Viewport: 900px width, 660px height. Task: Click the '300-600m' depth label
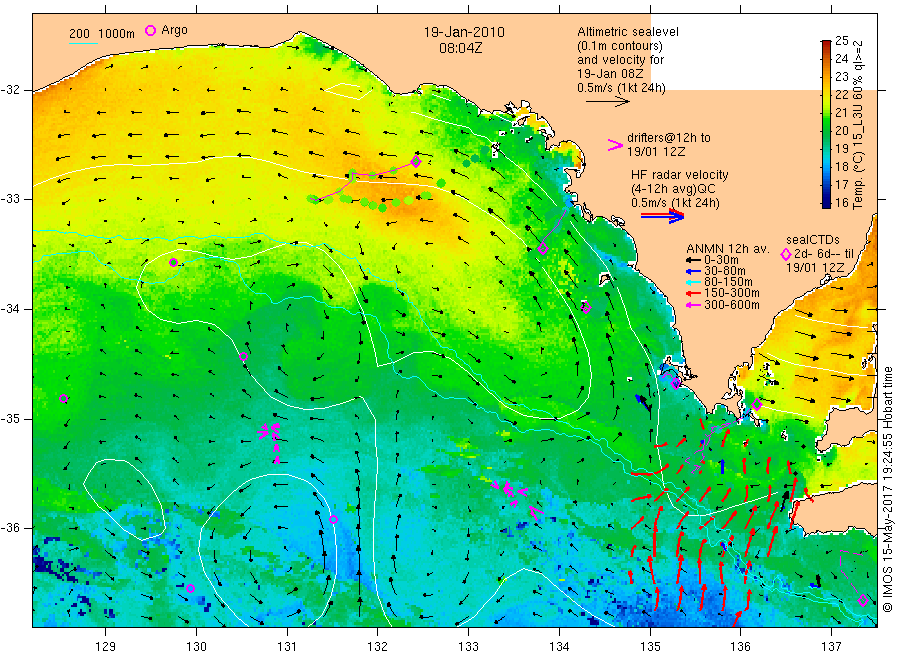coord(732,305)
